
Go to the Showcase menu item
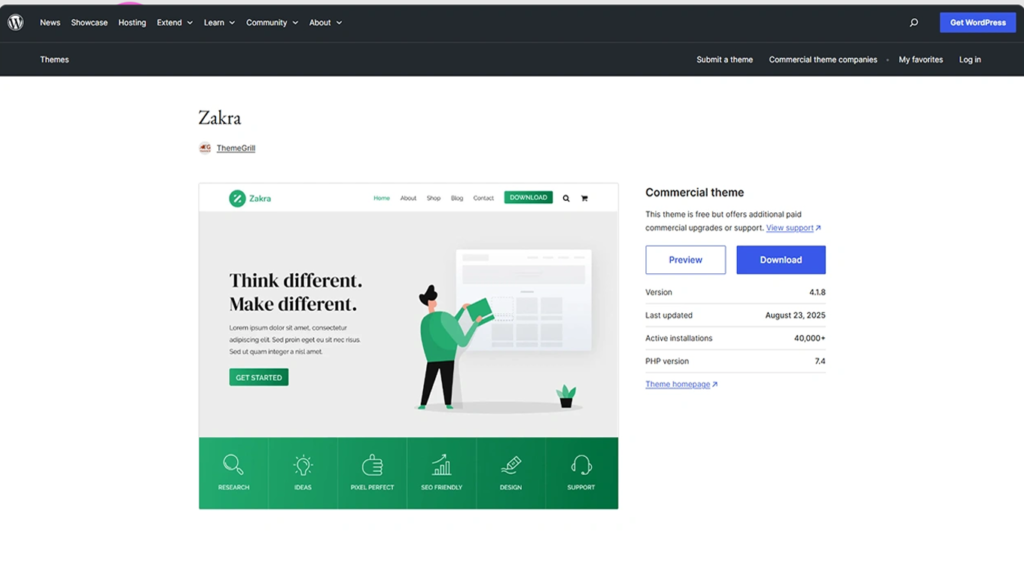[89, 22]
